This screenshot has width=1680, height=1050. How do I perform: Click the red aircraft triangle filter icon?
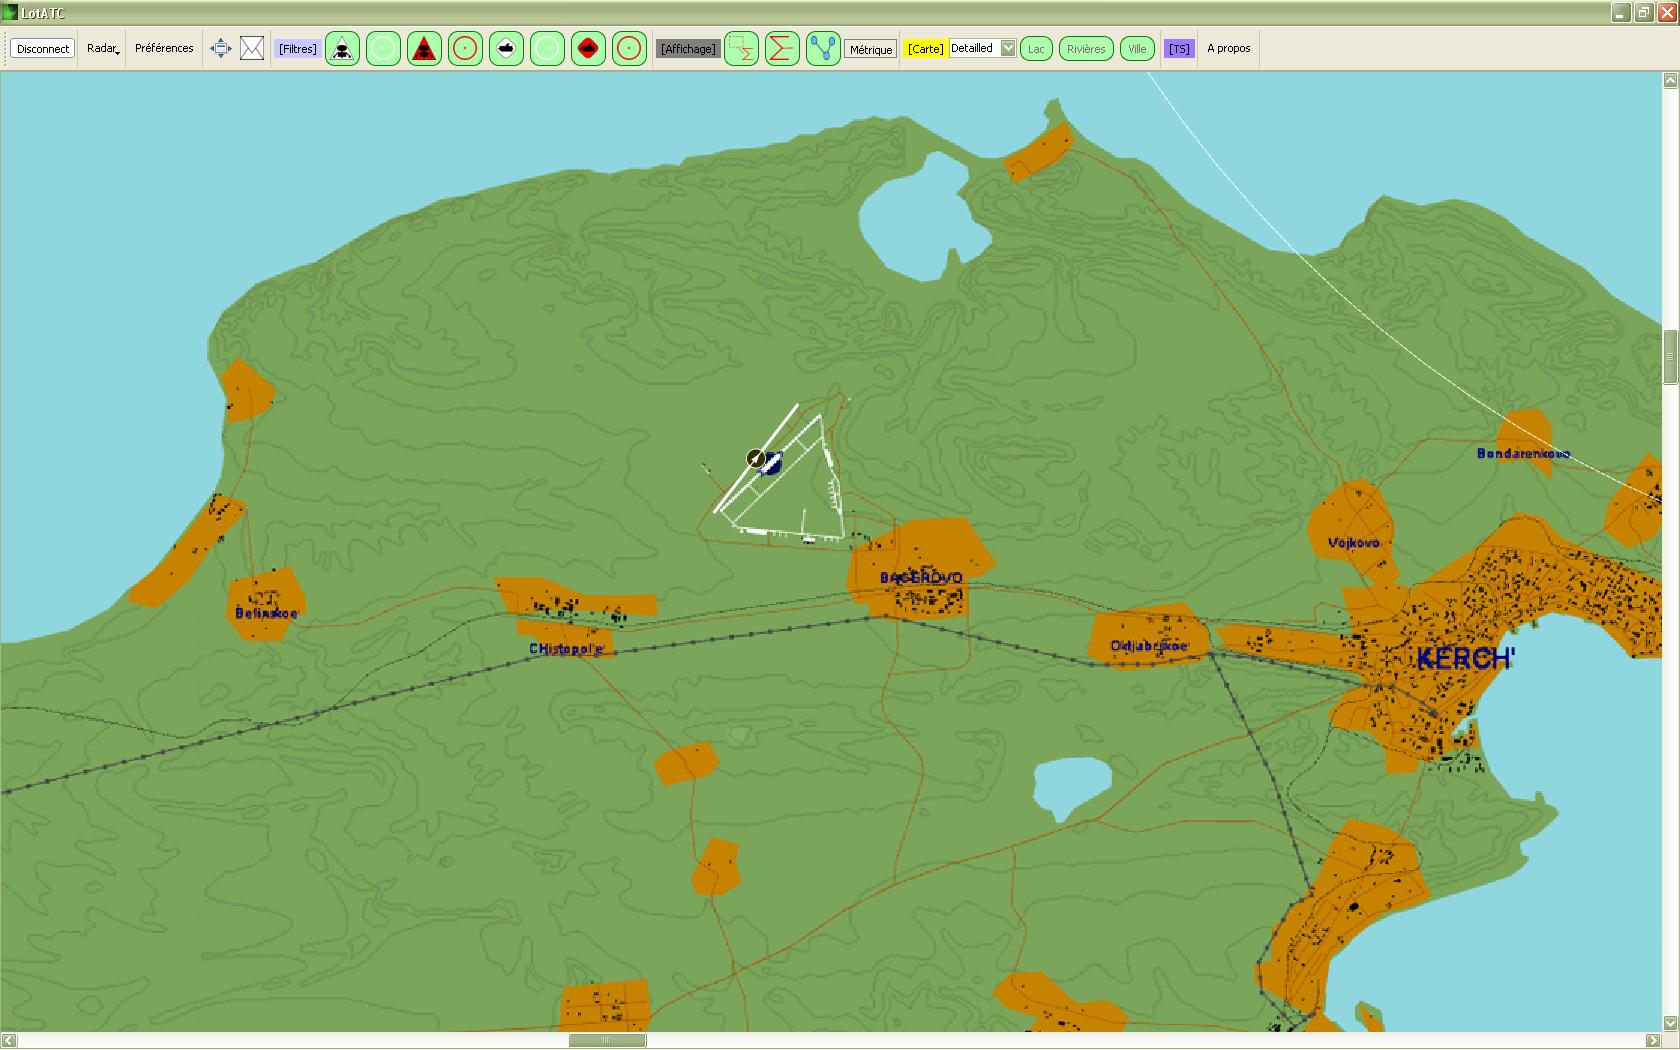424,48
